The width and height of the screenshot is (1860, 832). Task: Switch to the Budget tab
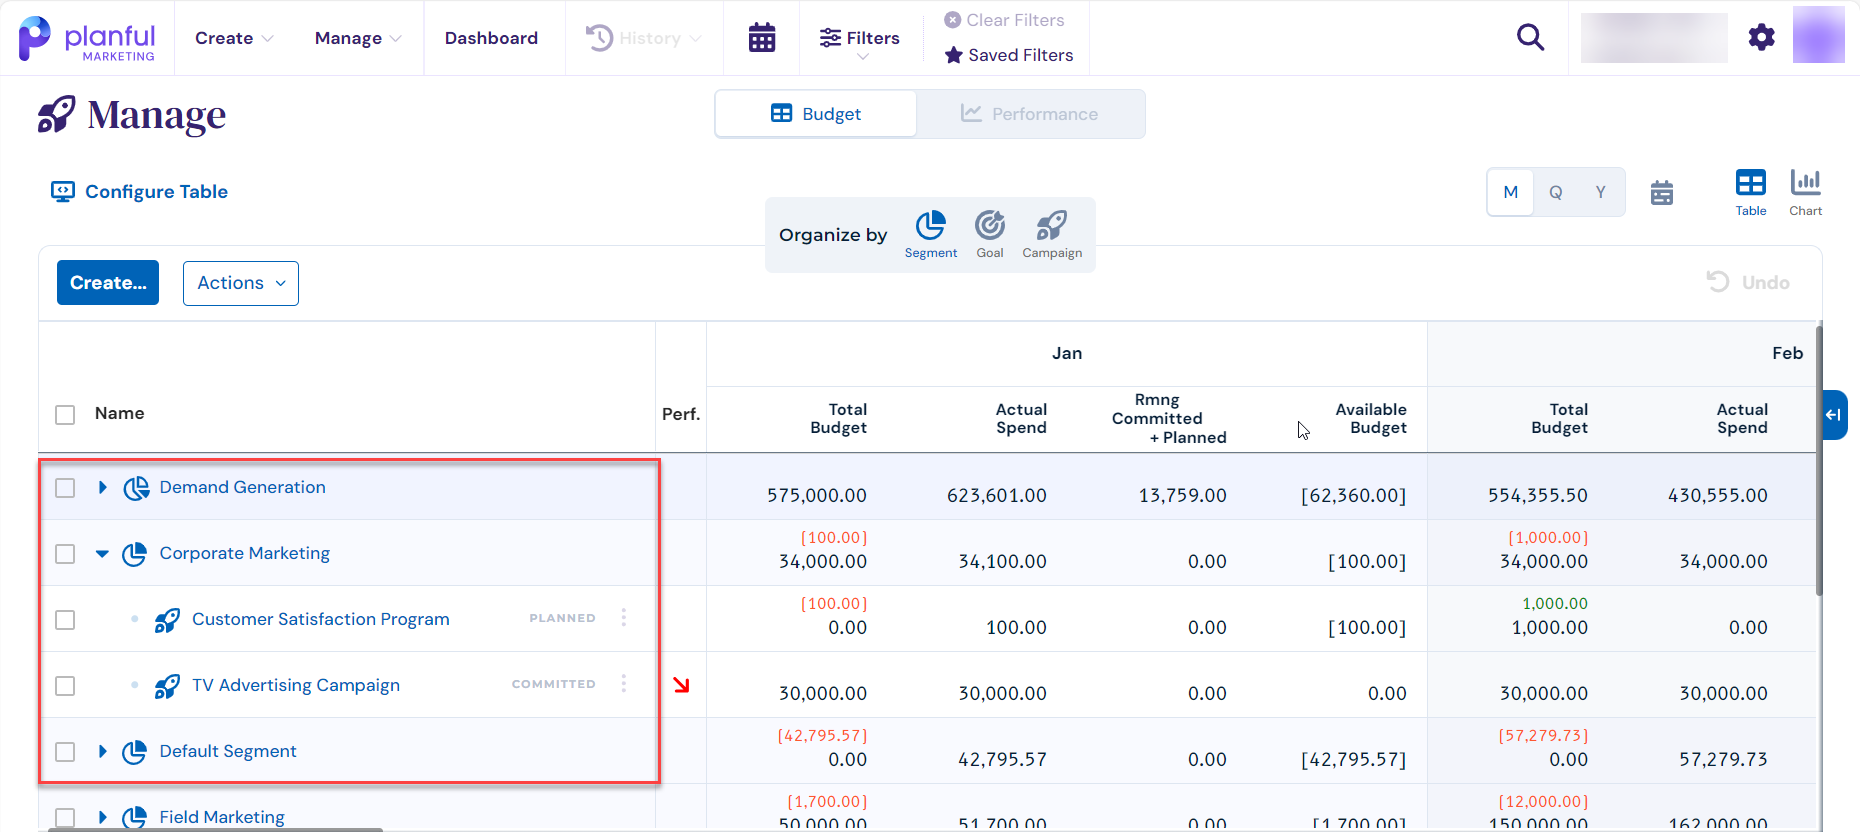tap(815, 114)
